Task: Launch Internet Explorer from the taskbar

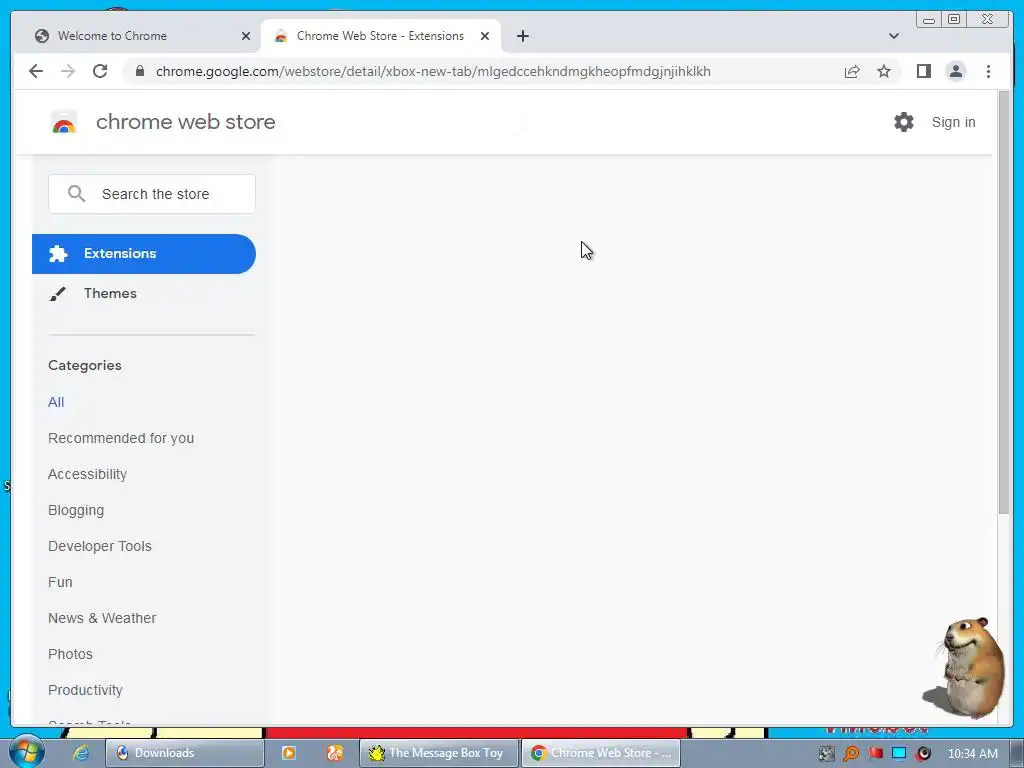Action: (80, 753)
